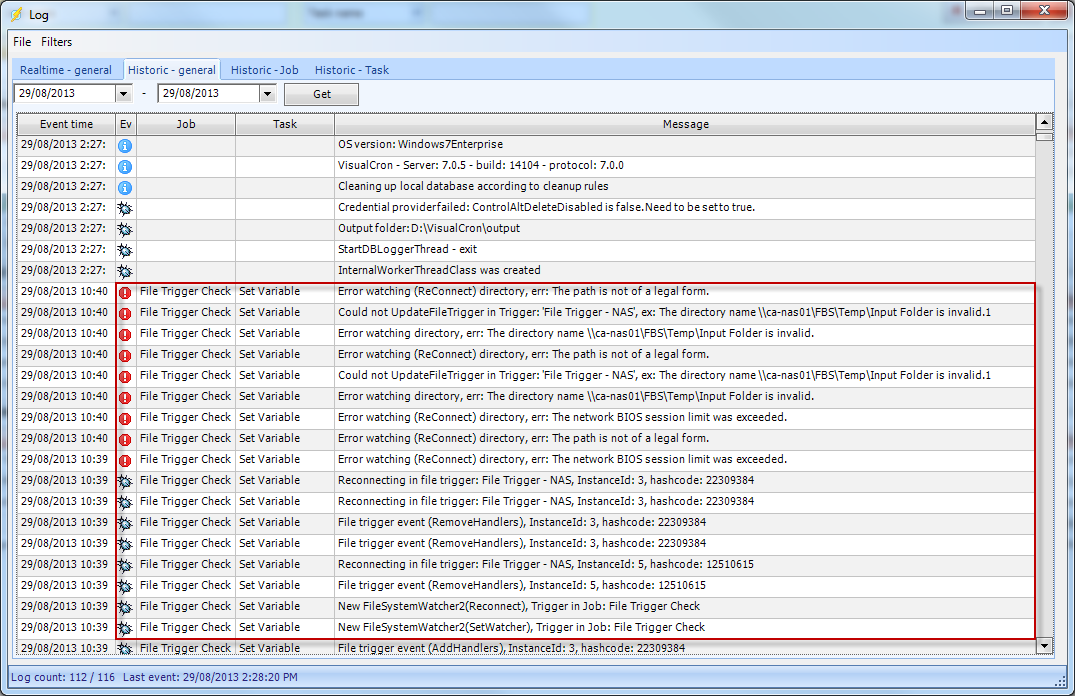Open the start date dropdown
The width and height of the screenshot is (1075, 696).
(124, 94)
